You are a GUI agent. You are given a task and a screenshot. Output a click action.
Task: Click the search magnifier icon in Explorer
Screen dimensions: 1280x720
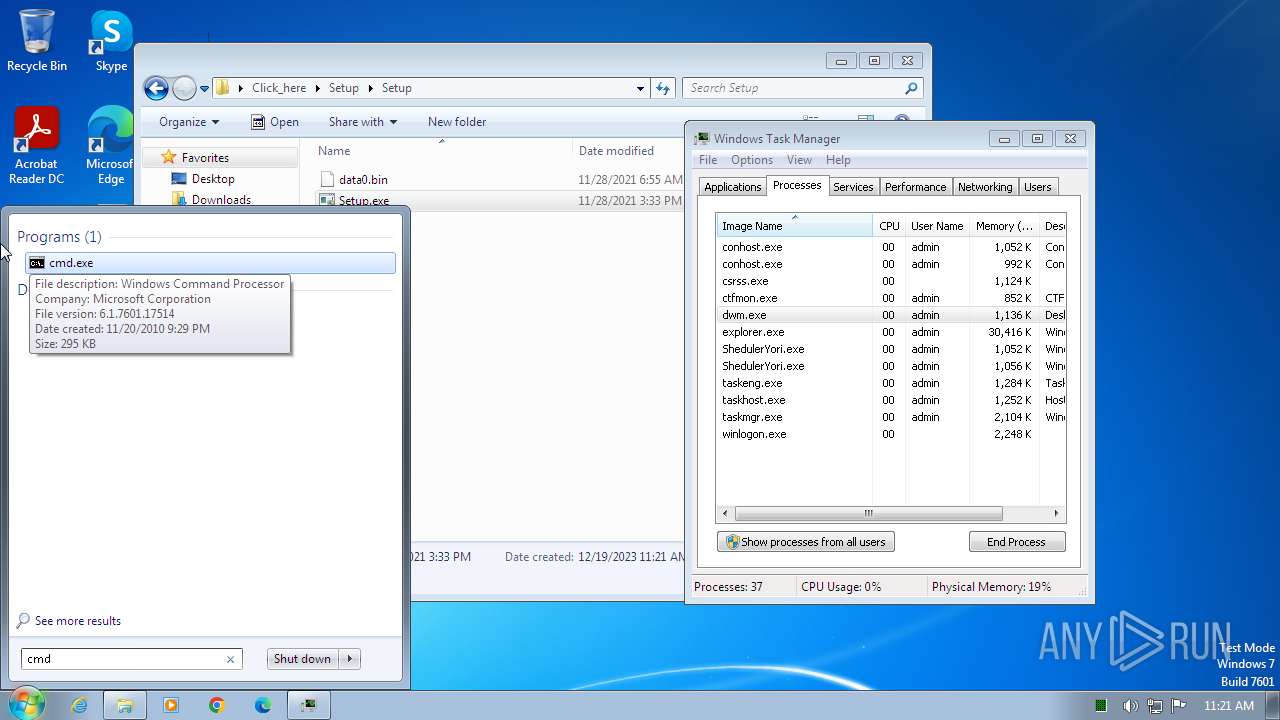pos(911,88)
